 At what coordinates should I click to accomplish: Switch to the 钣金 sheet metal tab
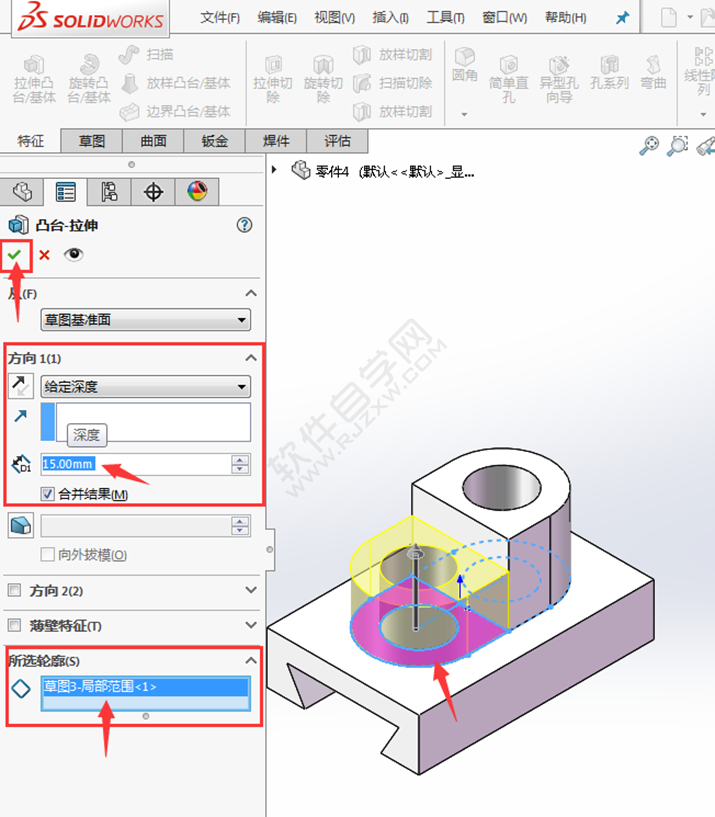(x=215, y=141)
